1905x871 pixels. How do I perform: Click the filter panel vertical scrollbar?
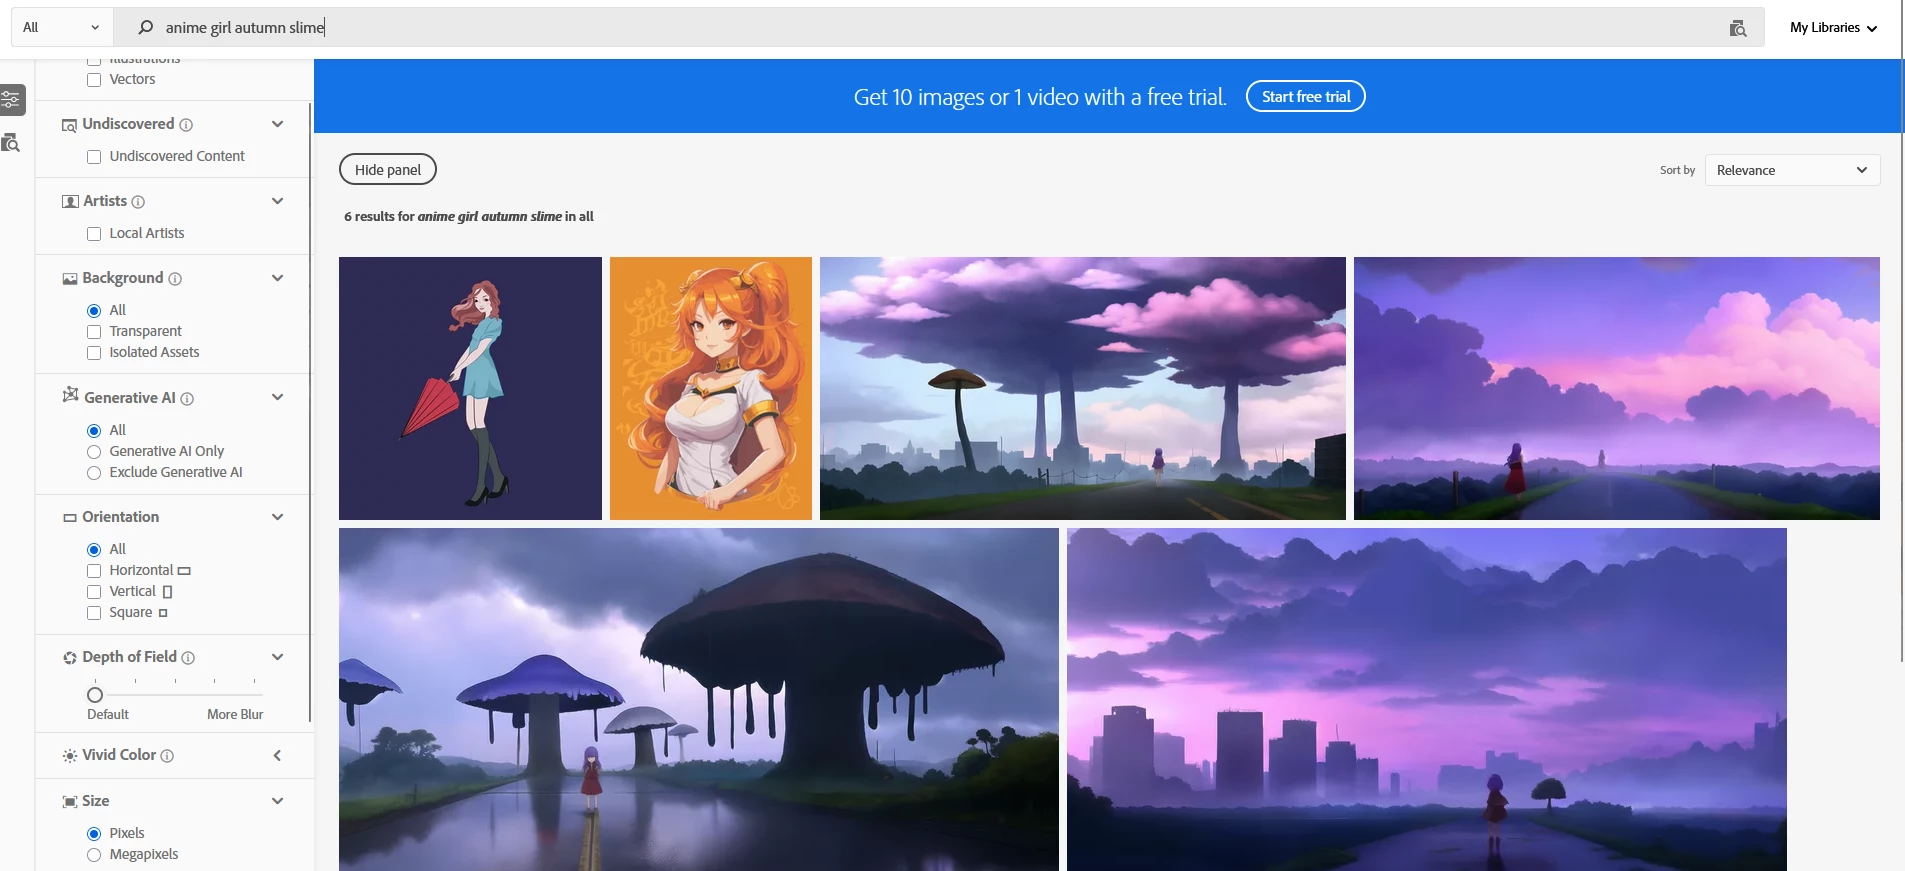(x=310, y=410)
